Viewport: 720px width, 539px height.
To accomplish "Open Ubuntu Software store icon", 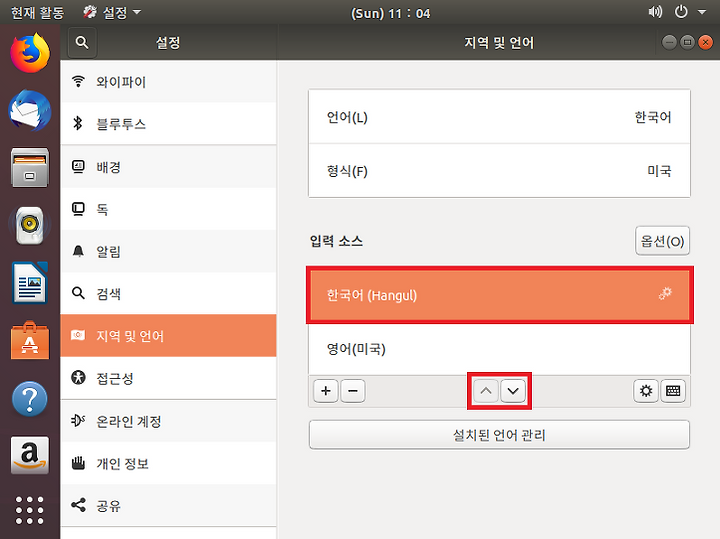I will pyautogui.click(x=30, y=341).
